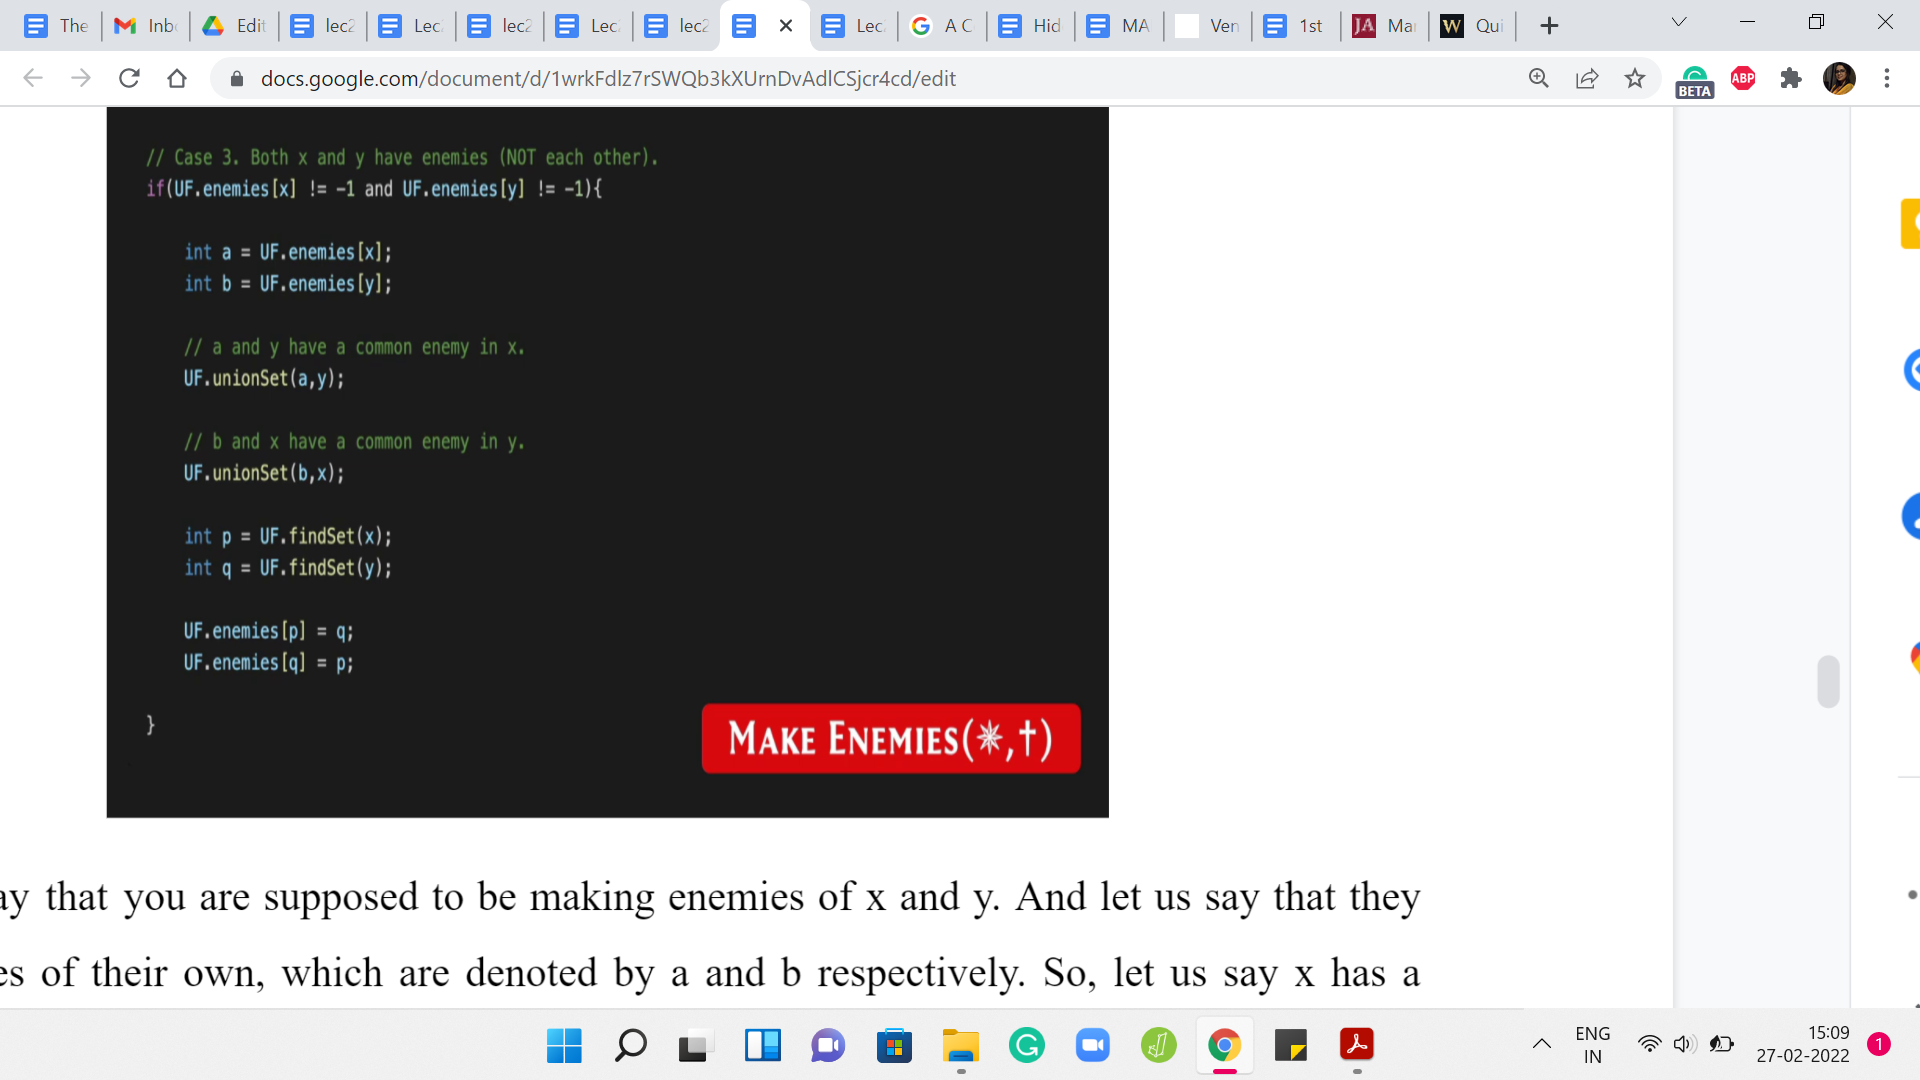Switch to the Google search 'A C' tab
This screenshot has height=1080, width=1920.
tap(942, 26)
